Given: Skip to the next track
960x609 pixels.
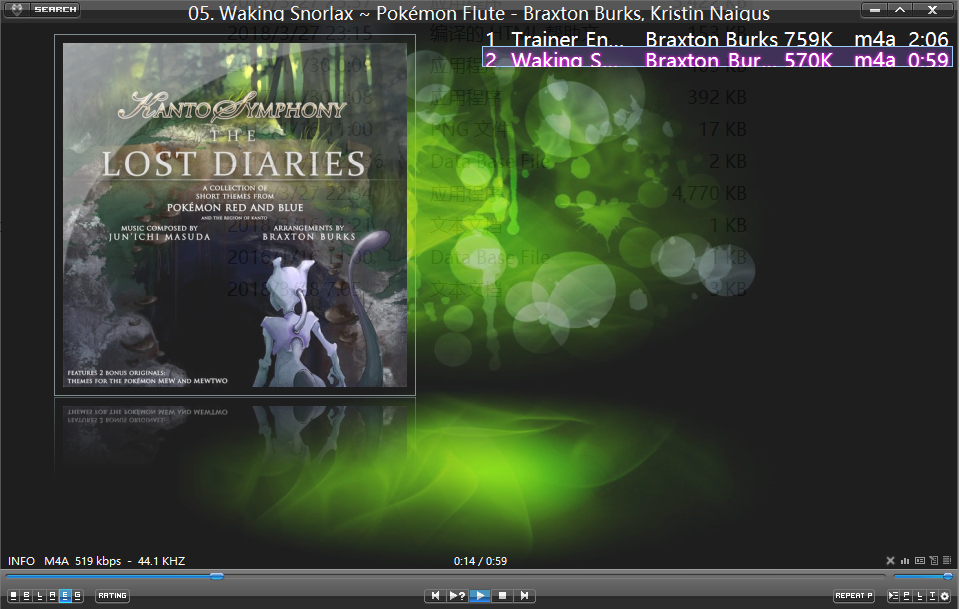Looking at the screenshot, I should click(x=525, y=596).
